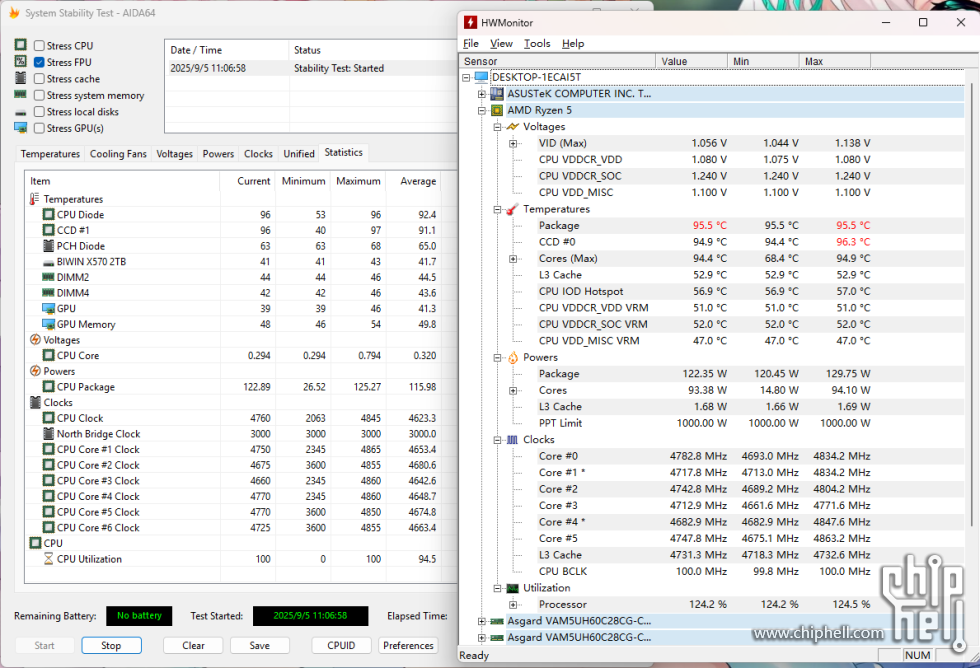
Task: Enable the Stress GPU(s) checkbox
Action: [39, 128]
